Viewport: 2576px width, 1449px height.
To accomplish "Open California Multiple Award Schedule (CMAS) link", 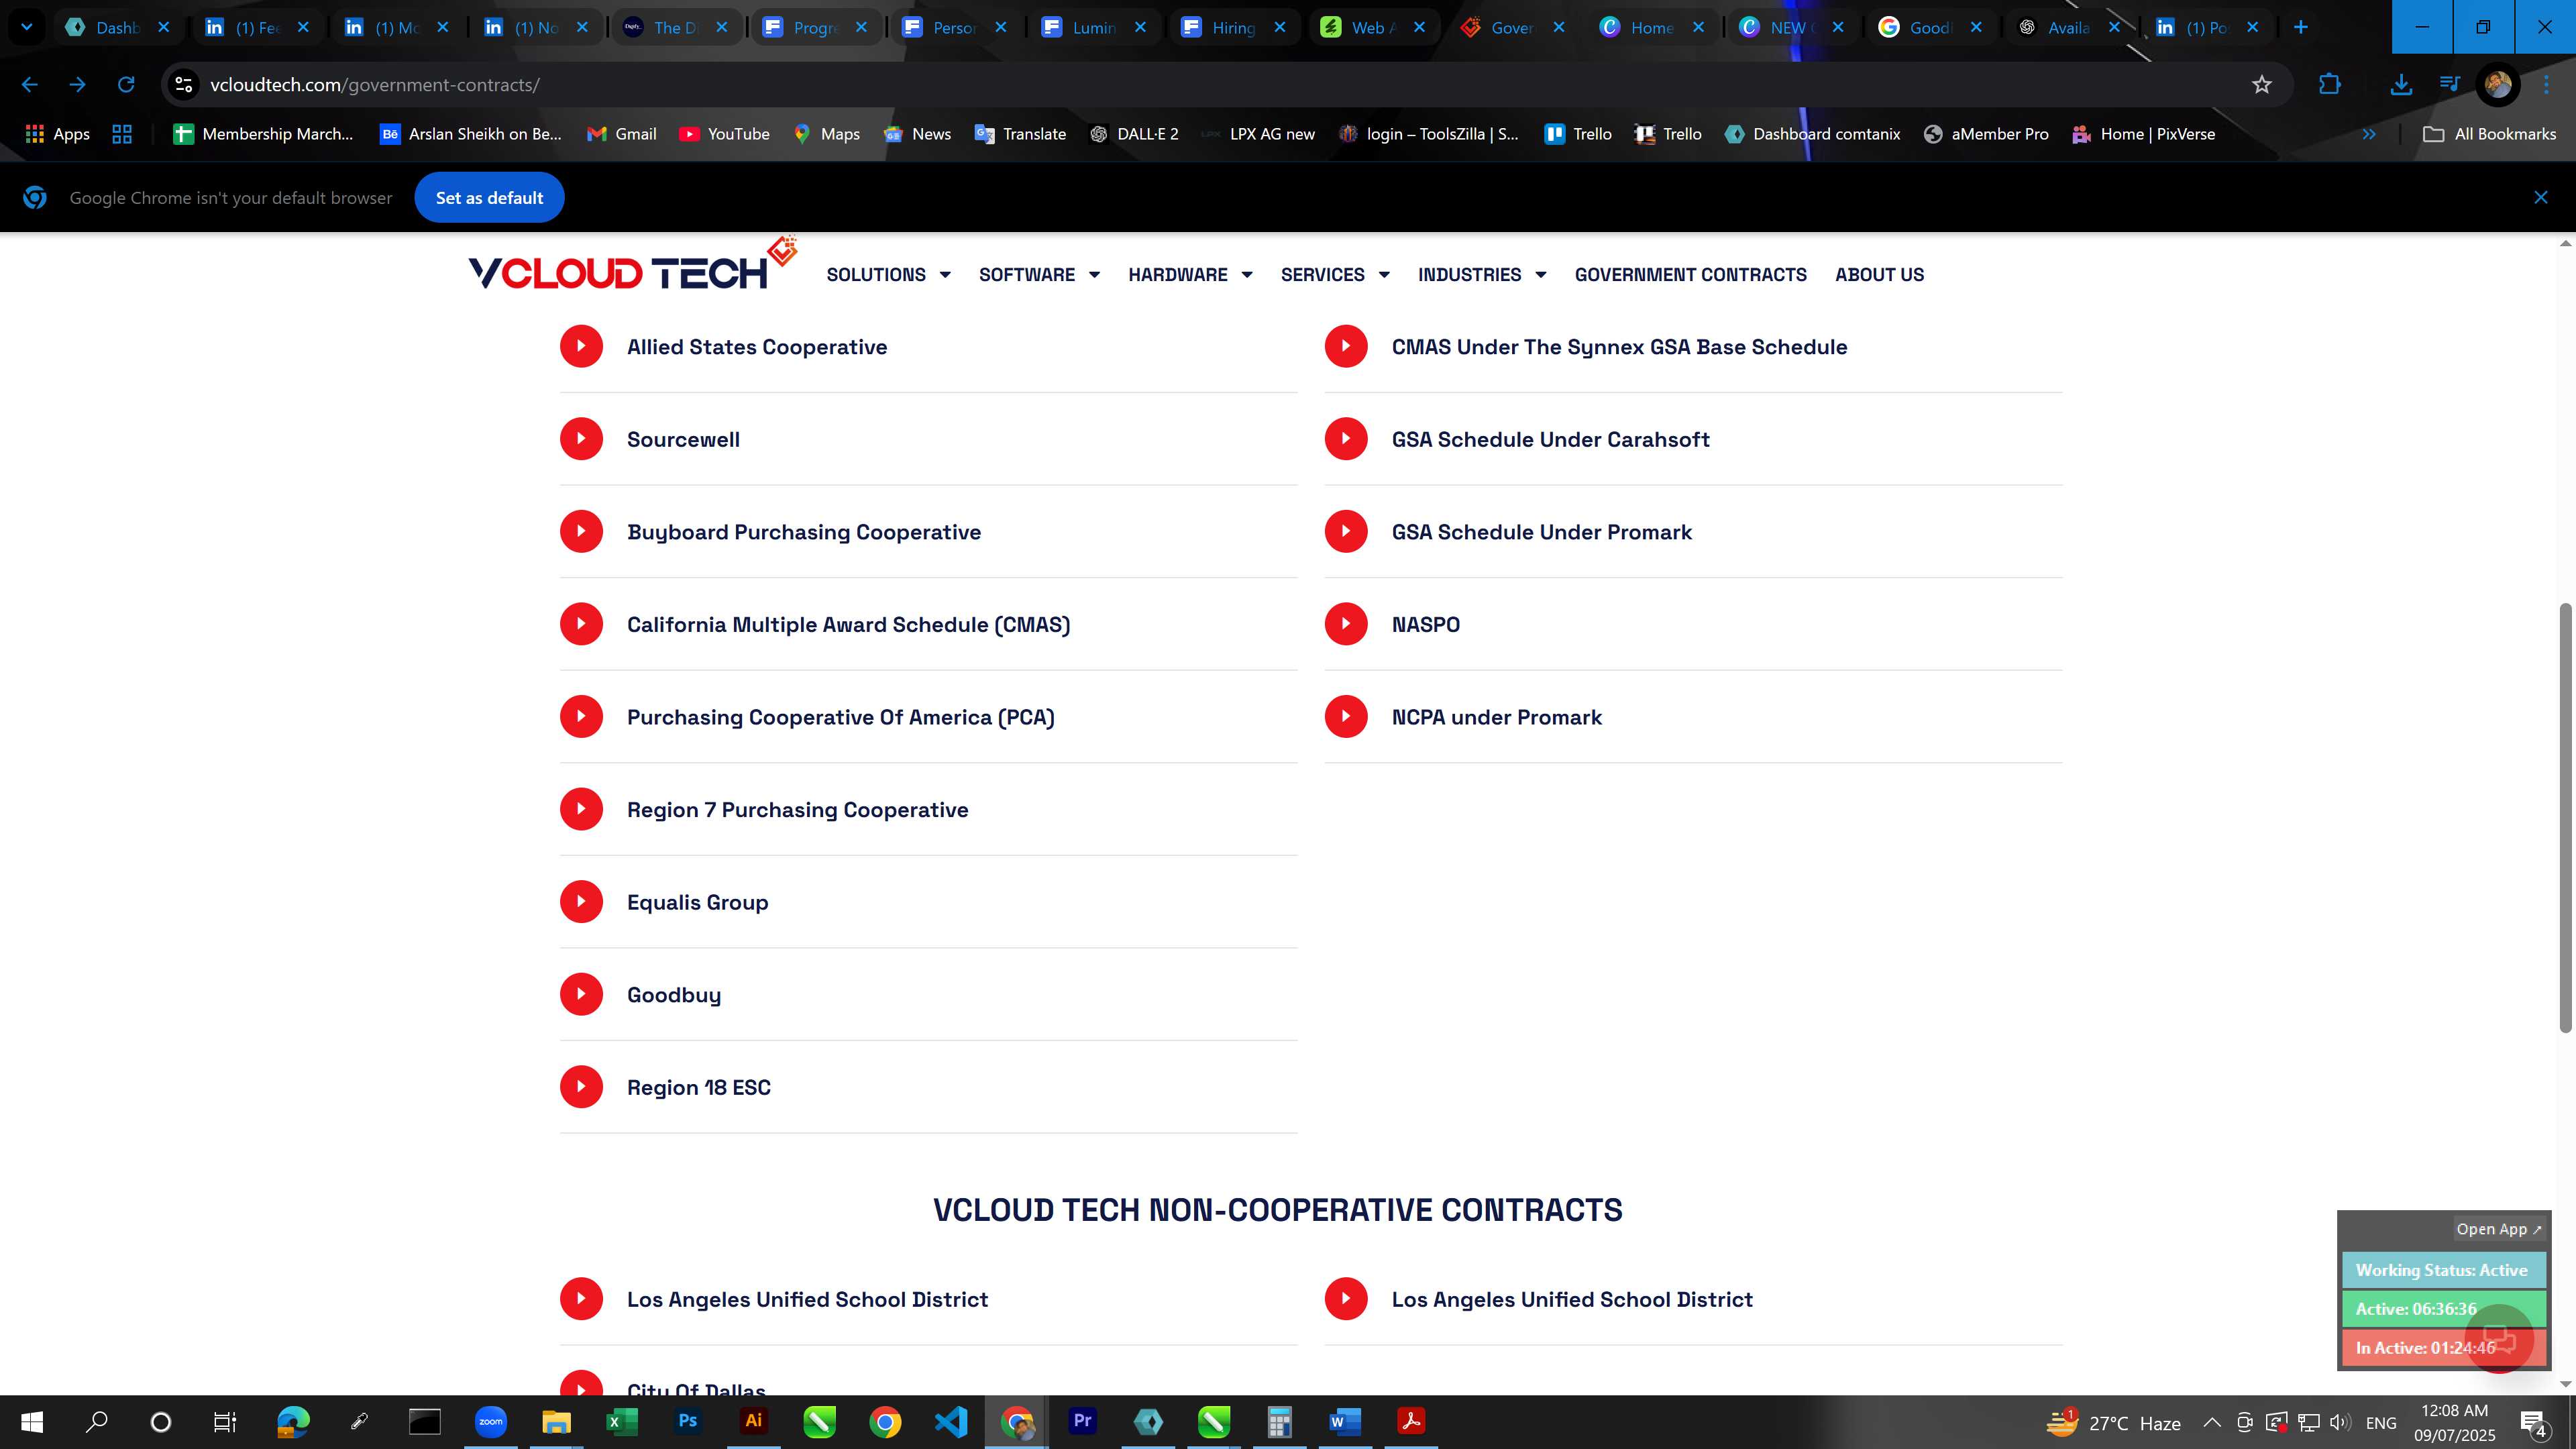I will [x=848, y=624].
